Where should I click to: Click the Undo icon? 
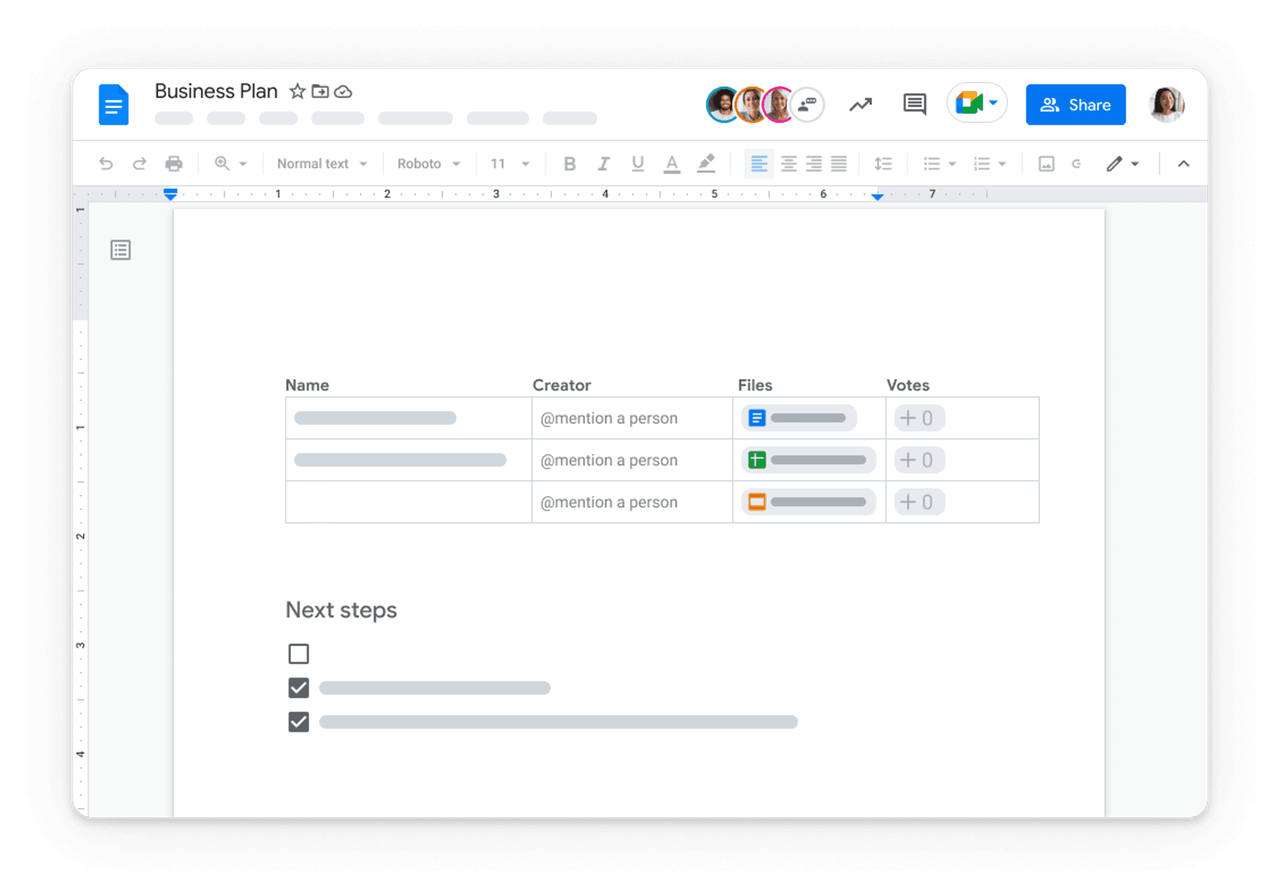106,163
